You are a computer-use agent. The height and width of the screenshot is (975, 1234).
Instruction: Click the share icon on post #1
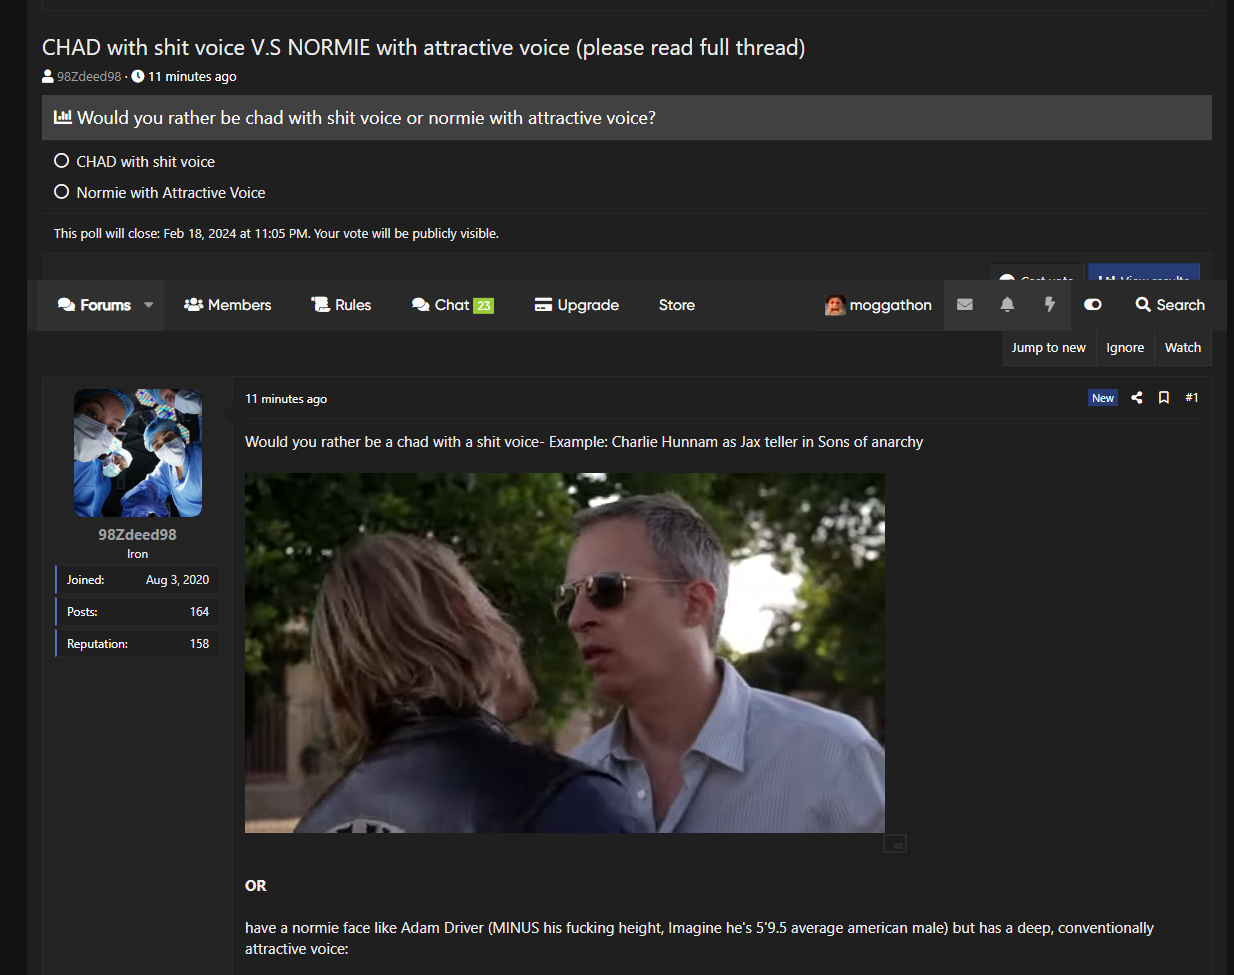point(1137,398)
